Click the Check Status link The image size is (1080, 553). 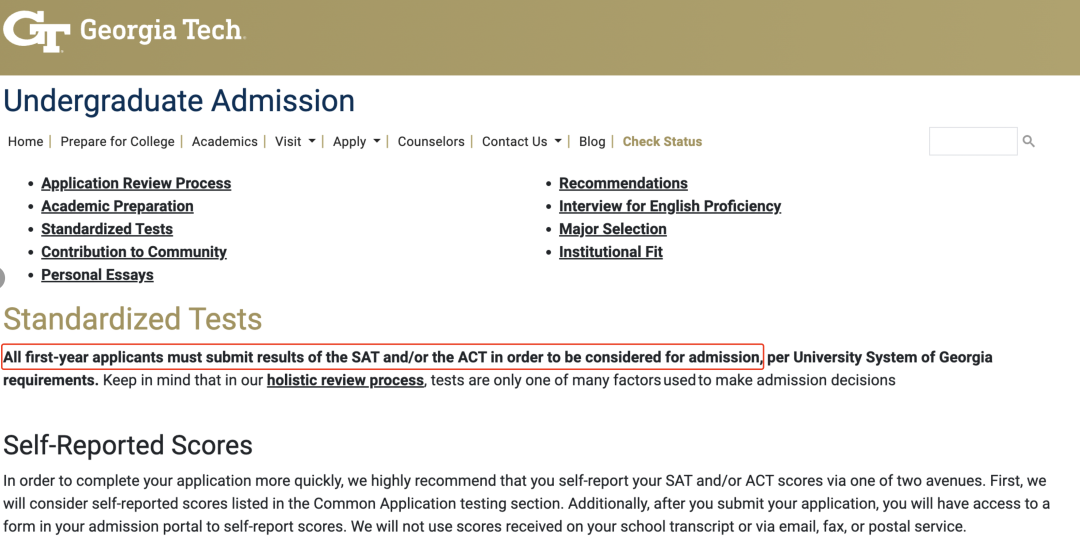pyautogui.click(x=662, y=142)
